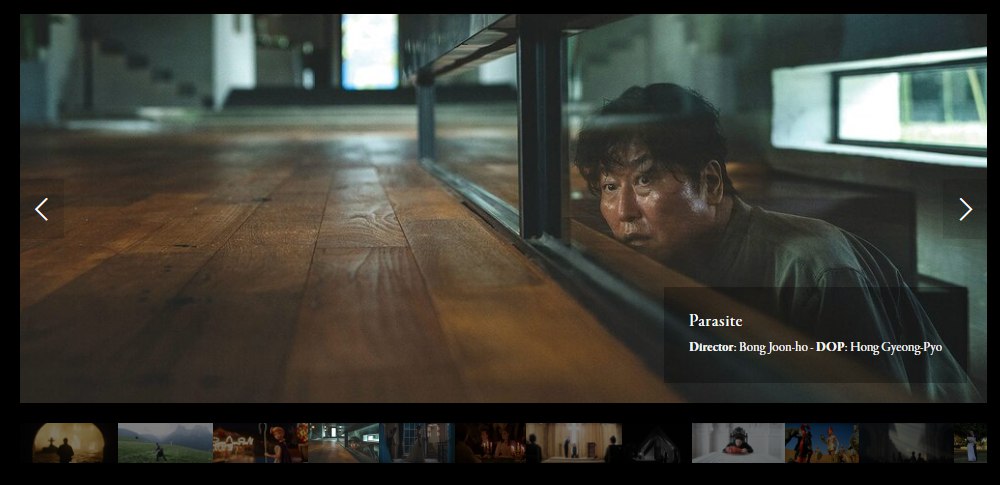This screenshot has height=485, width=1000.
Task: Select the dark tent-shaped thumbnail
Action: pyautogui.click(x=656, y=443)
